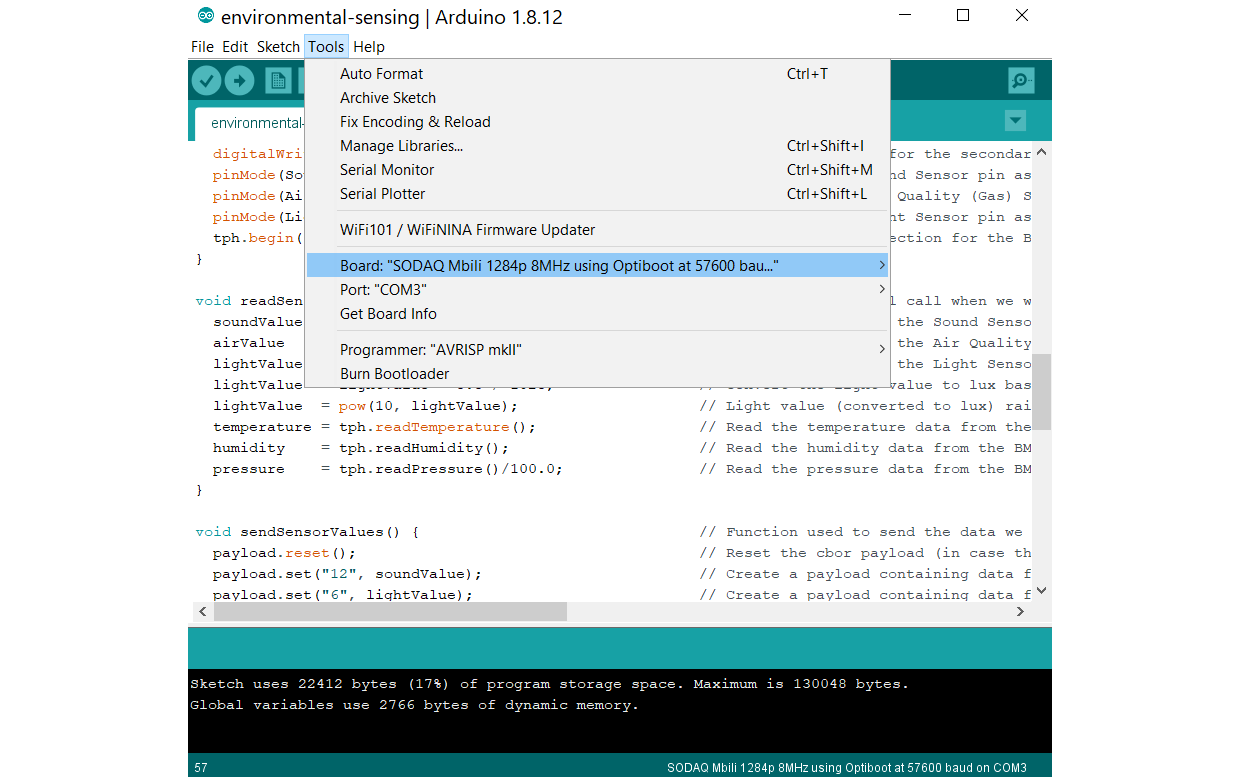This screenshot has height=780, width=1257.
Task: Click code line 'payload.set("6", lightValue);'
Action: 343,595
